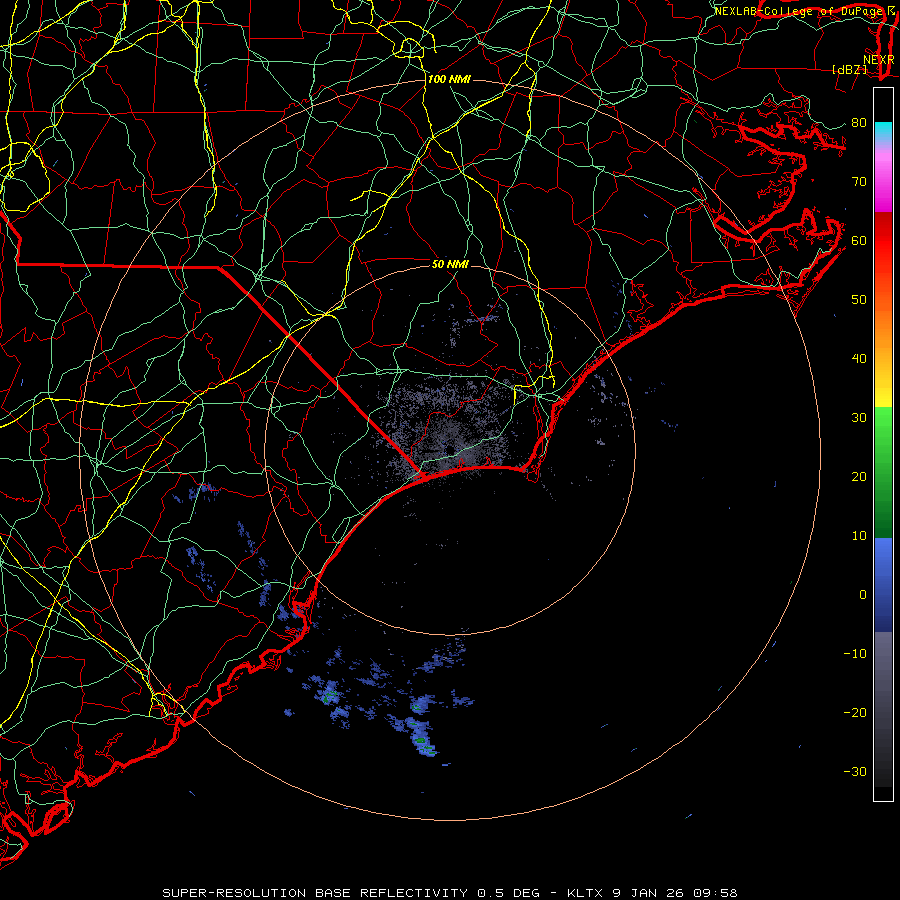Click the 60 value on the dBZ scale
The image size is (900, 900).
[x=859, y=240]
